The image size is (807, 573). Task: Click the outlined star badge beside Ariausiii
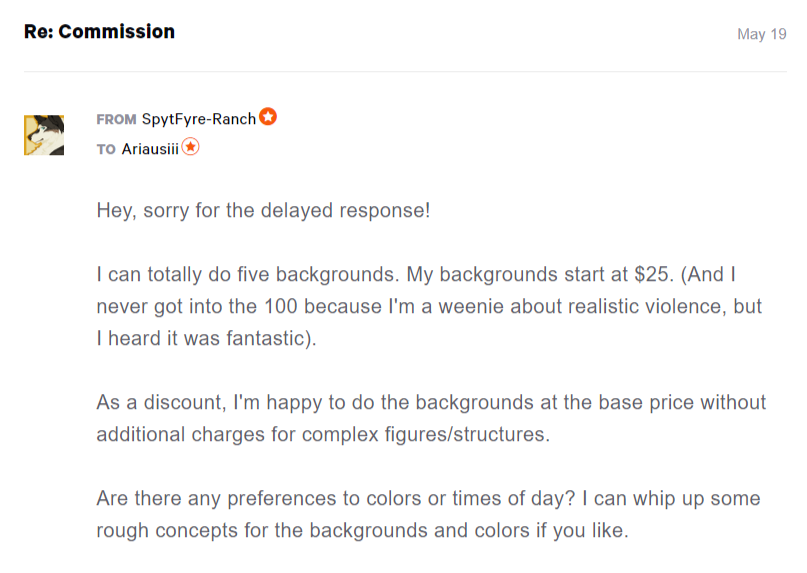point(190,147)
